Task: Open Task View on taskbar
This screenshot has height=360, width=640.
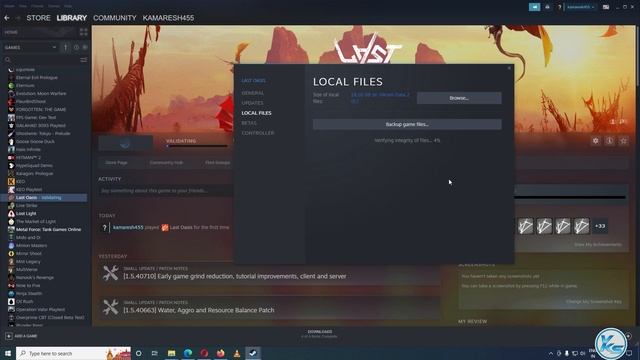Action: (x=155, y=353)
